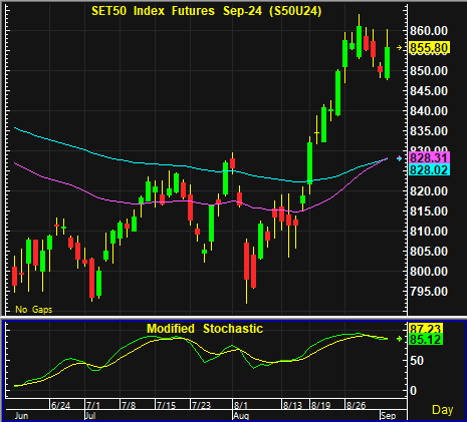Viewport: 467px width, 422px height.
Task: Click the yellow 855.80 last price label
Action: tap(429, 48)
